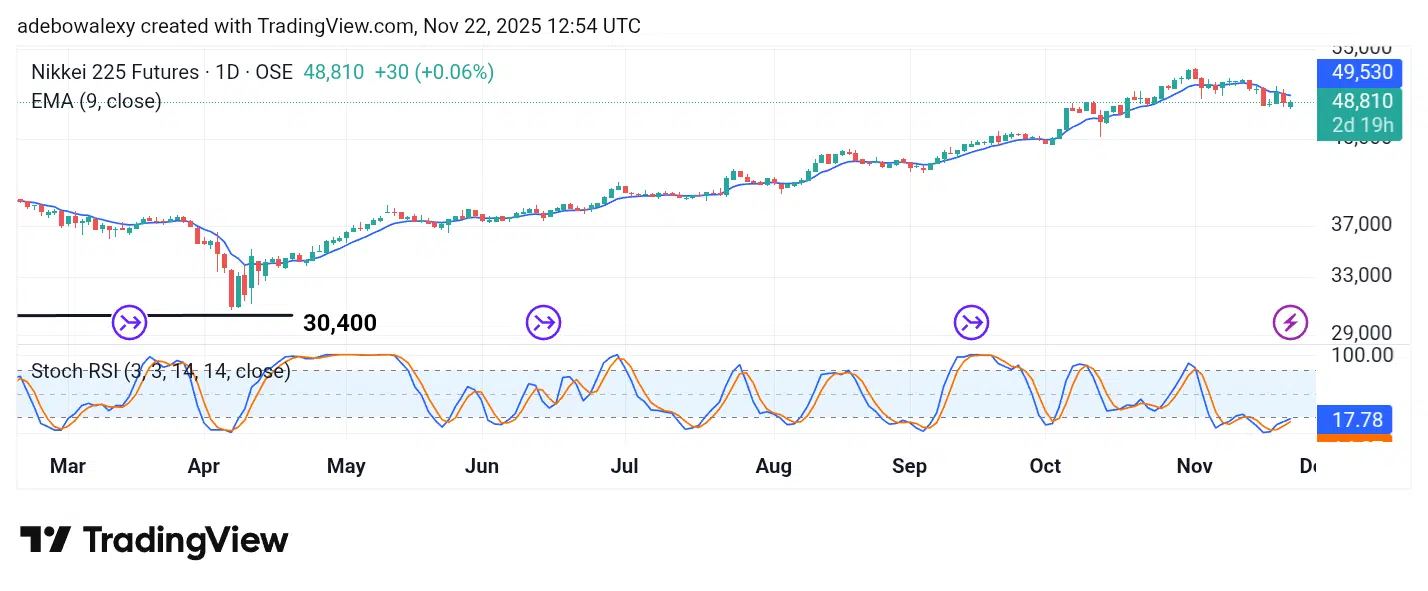Viewport: 1428px width, 591px height.
Task: Click the Stoch RSI indicator legend
Action: [161, 372]
